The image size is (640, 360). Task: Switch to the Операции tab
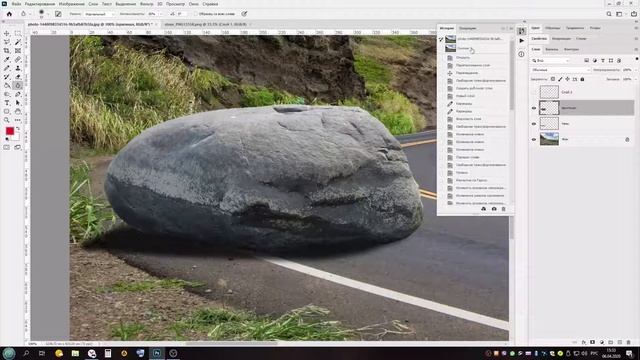pyautogui.click(x=468, y=28)
